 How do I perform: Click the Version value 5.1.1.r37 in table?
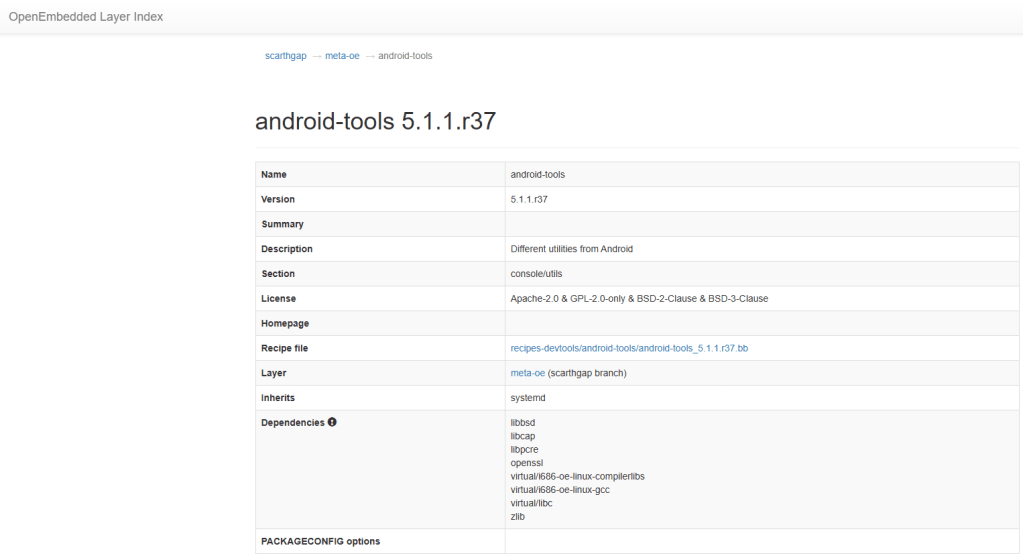click(528, 199)
